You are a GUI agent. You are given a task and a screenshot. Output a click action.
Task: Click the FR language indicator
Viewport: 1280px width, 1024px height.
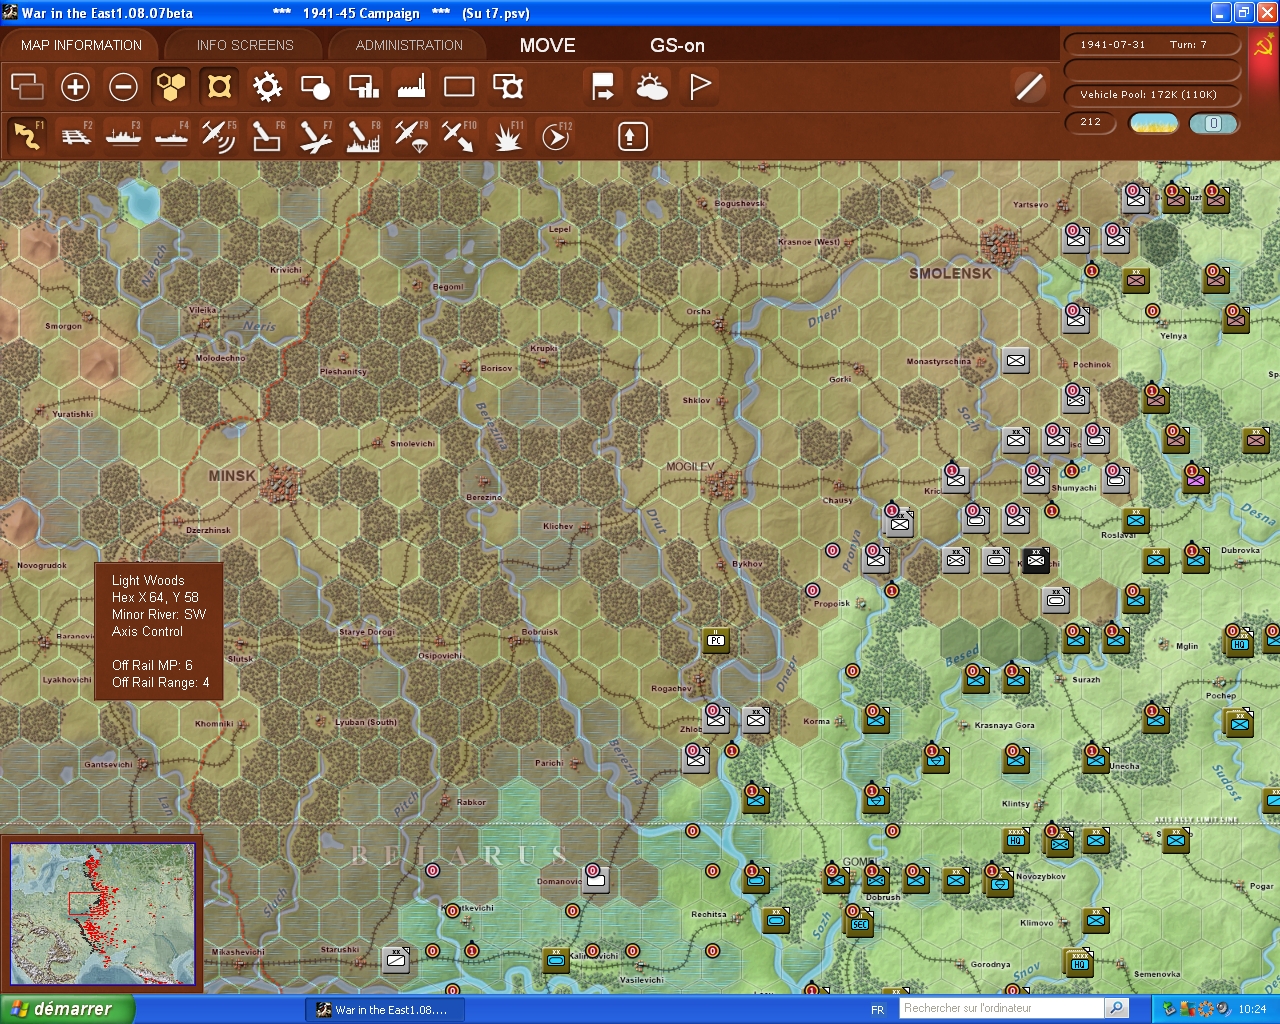pyautogui.click(x=877, y=1010)
